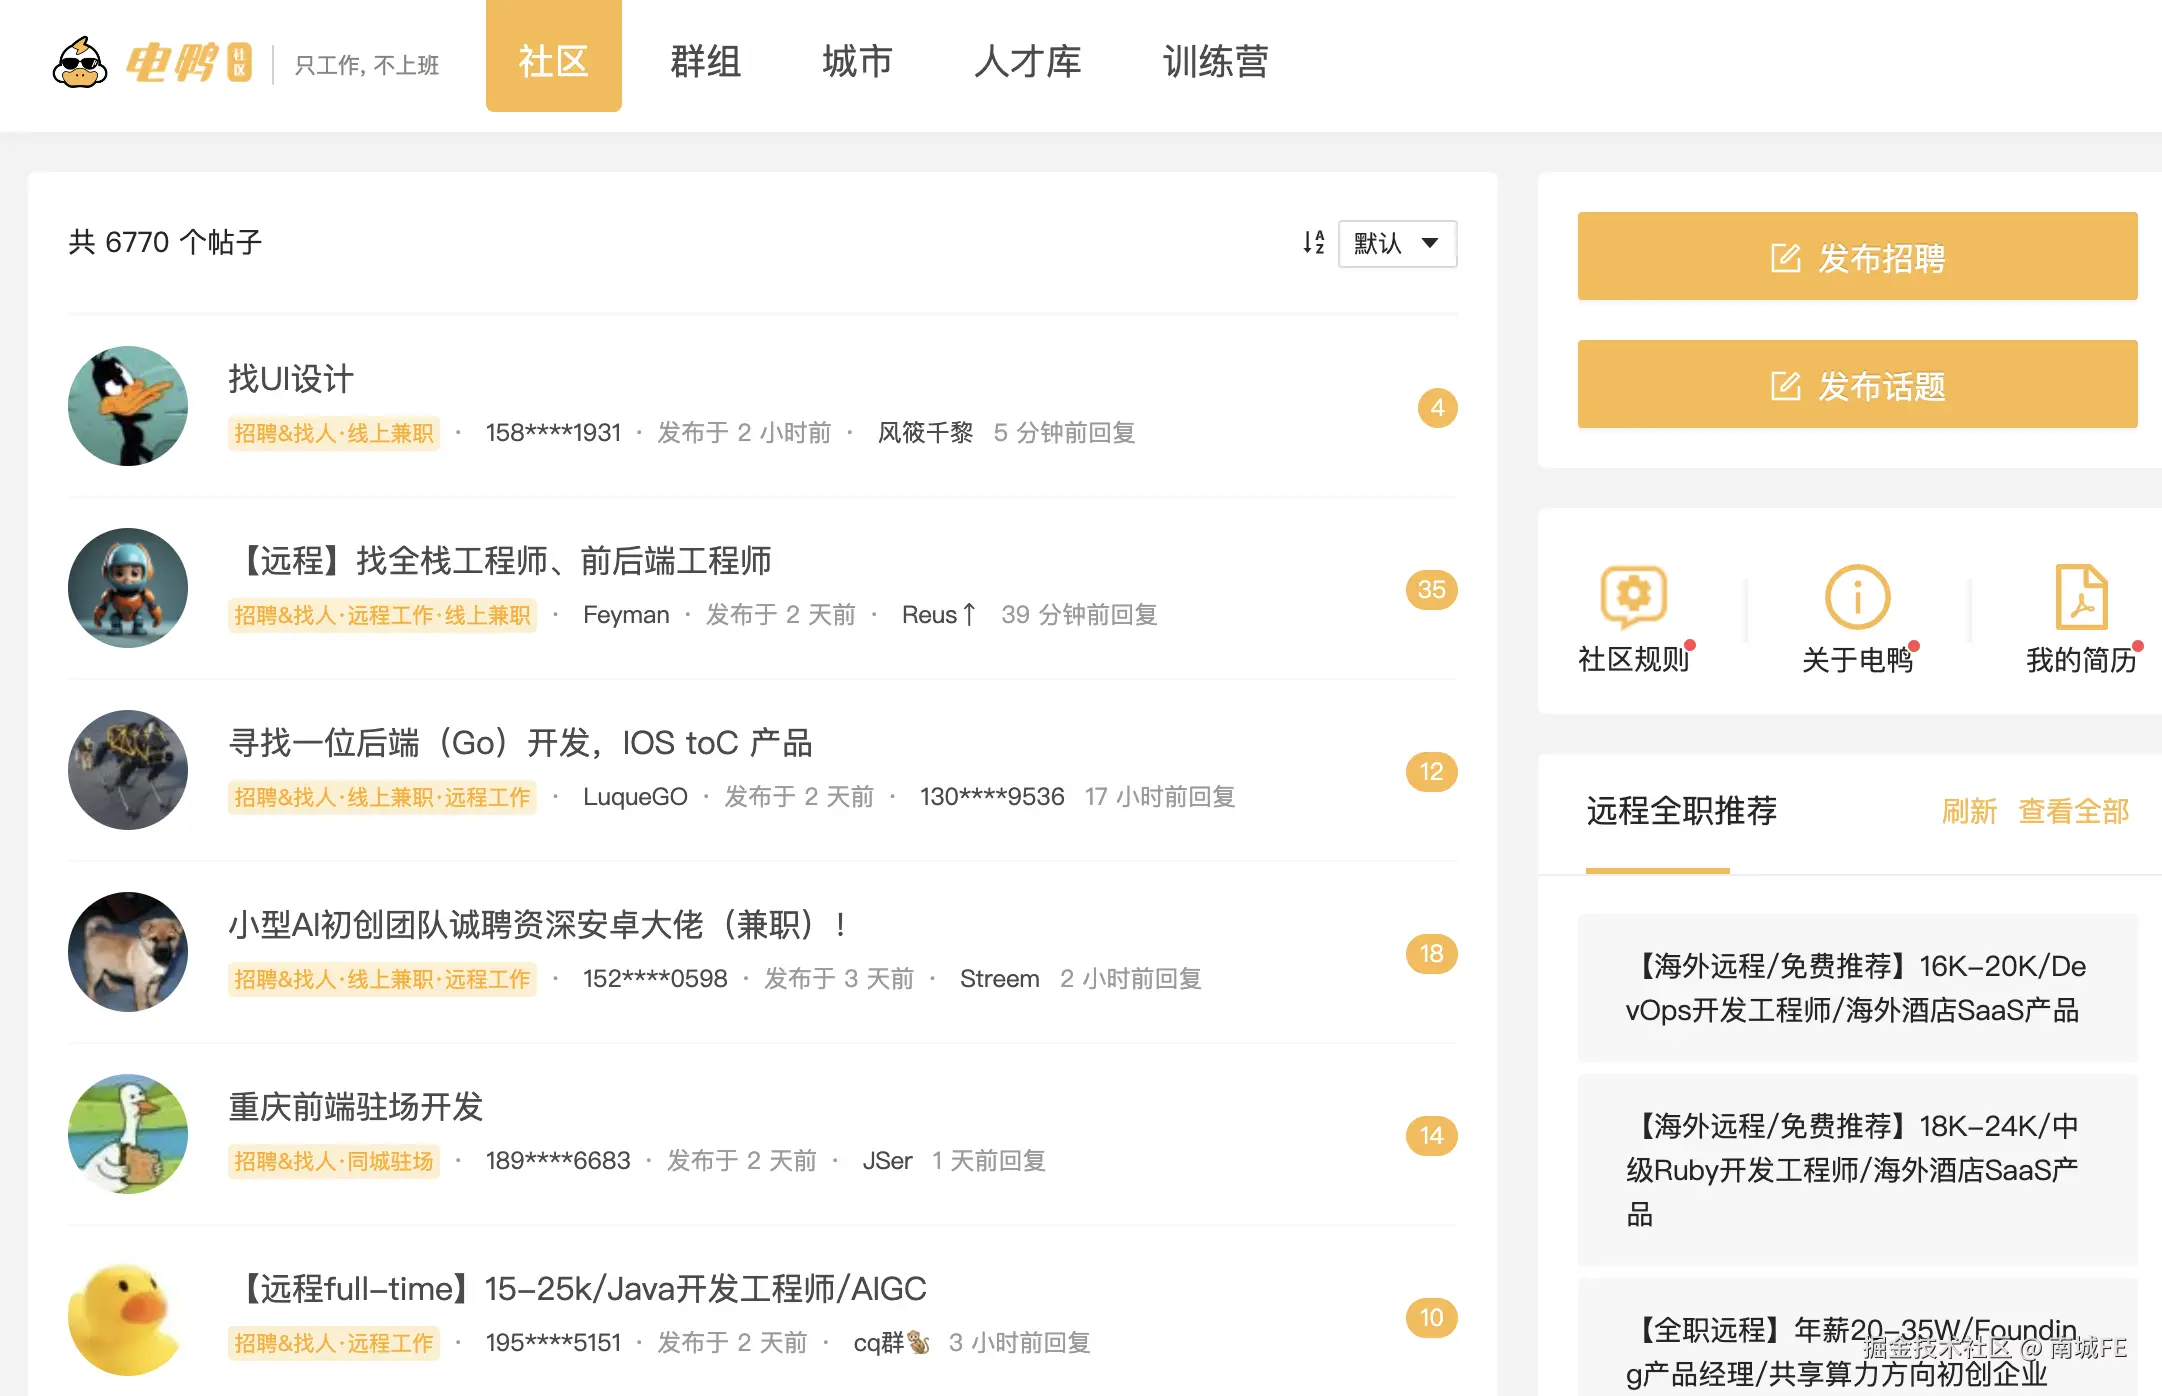Screen dimensions: 2162x1396
Task: Go to the 训练营 tab
Action: pyautogui.click(x=1215, y=62)
